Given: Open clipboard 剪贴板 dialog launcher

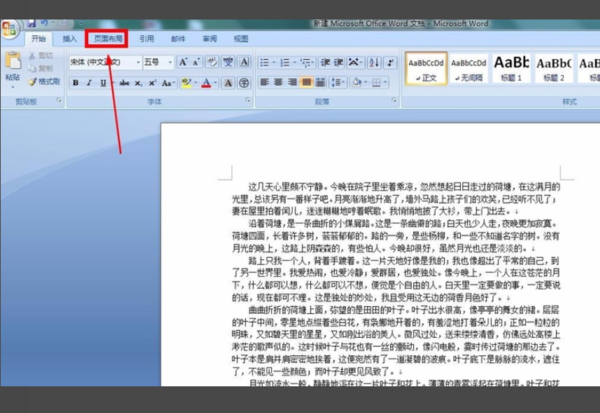Looking at the screenshot, I should coord(59,100).
